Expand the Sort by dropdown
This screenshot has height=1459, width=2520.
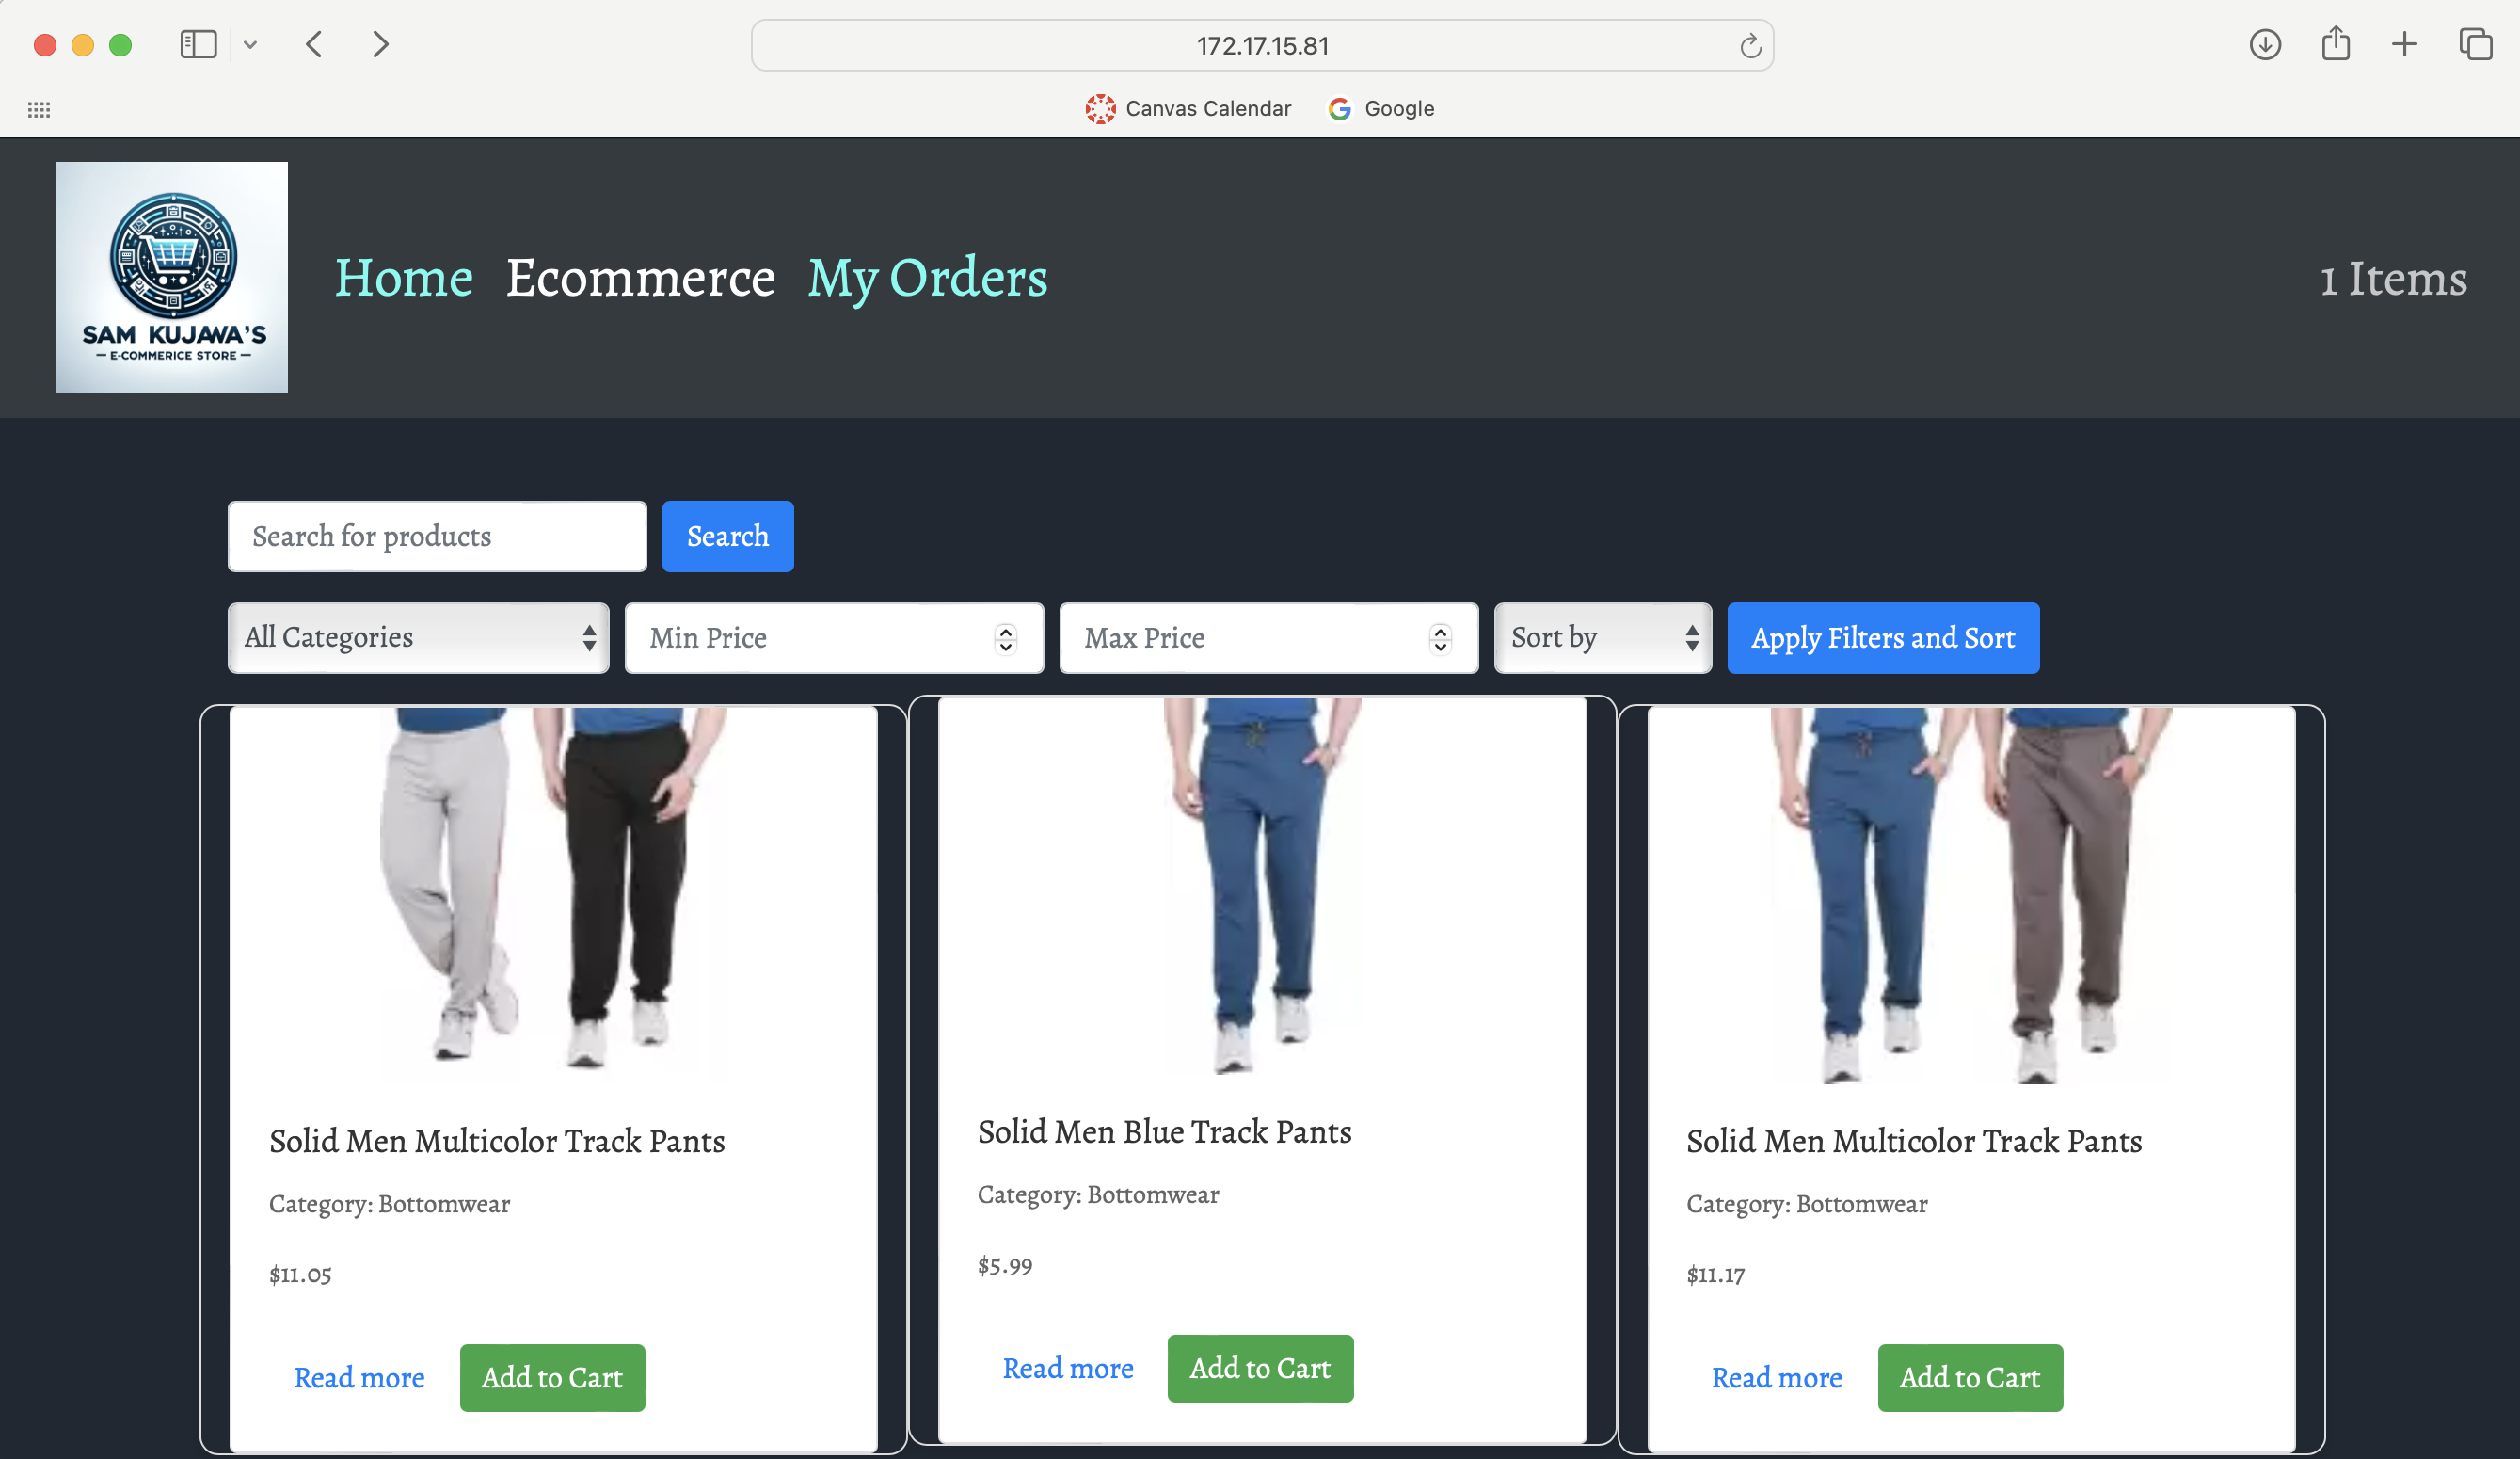[x=1602, y=637]
